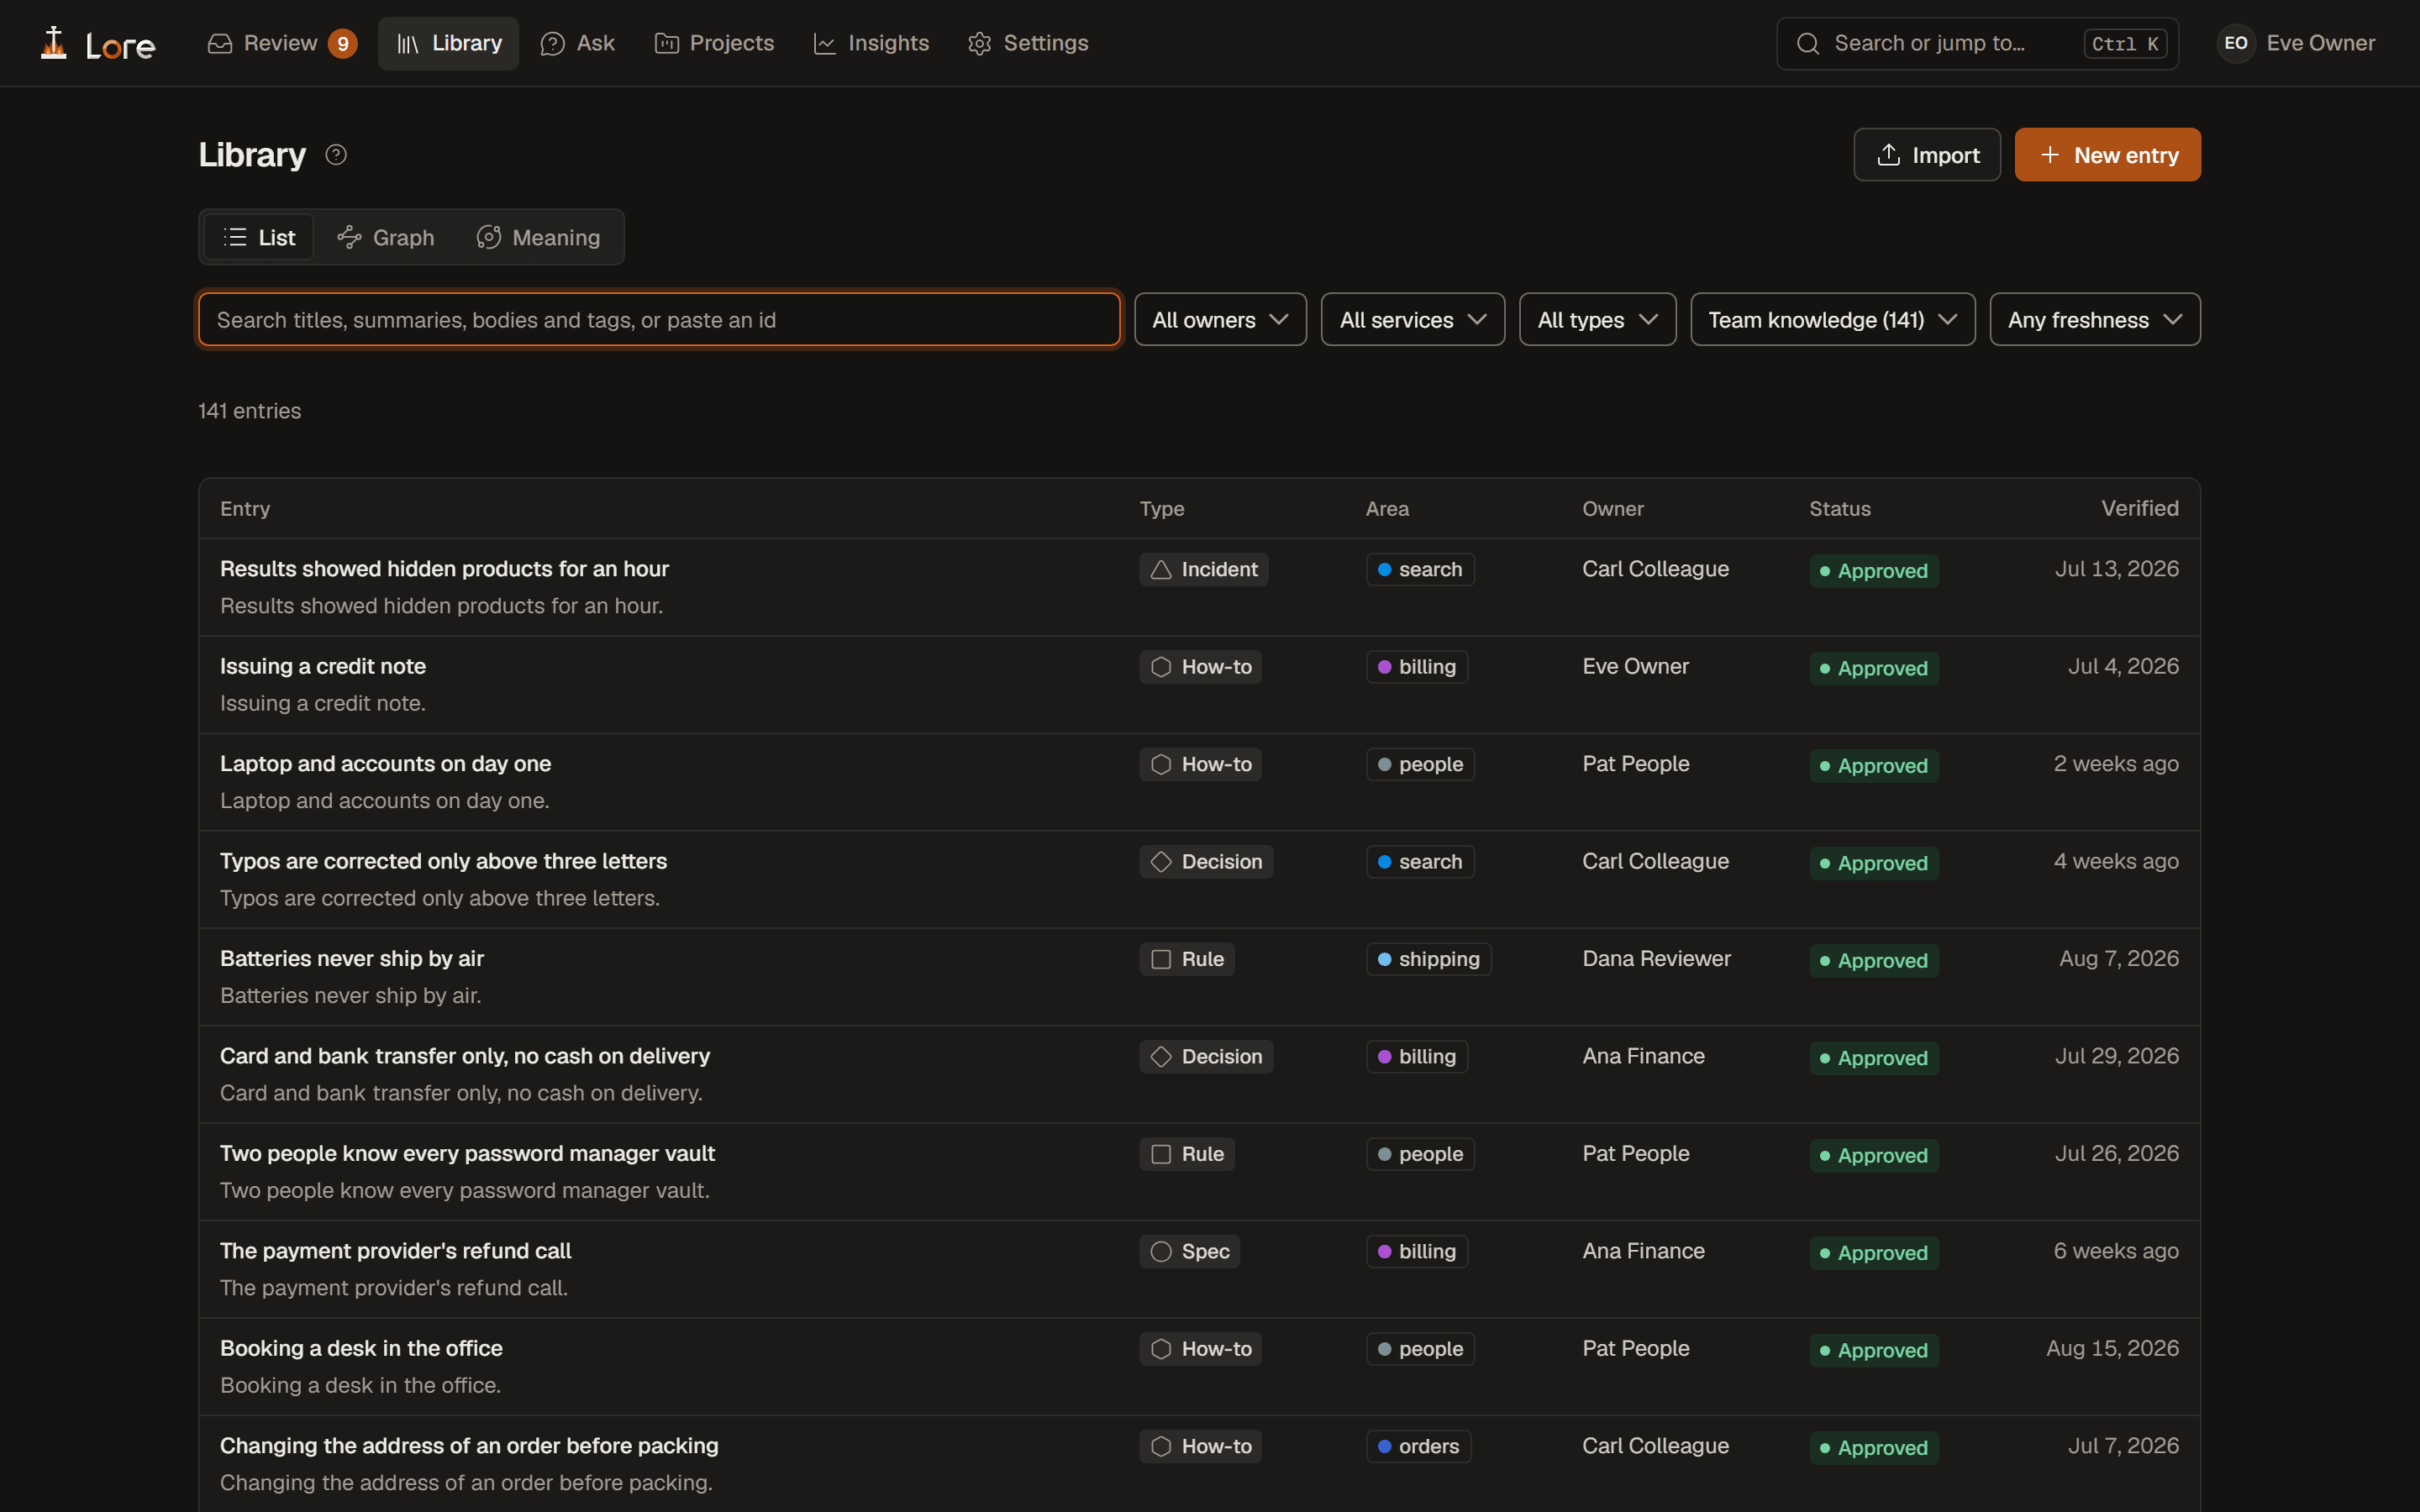Click Approved status on Laptop and accounts row
This screenshot has width=2420, height=1512.
[1874, 766]
